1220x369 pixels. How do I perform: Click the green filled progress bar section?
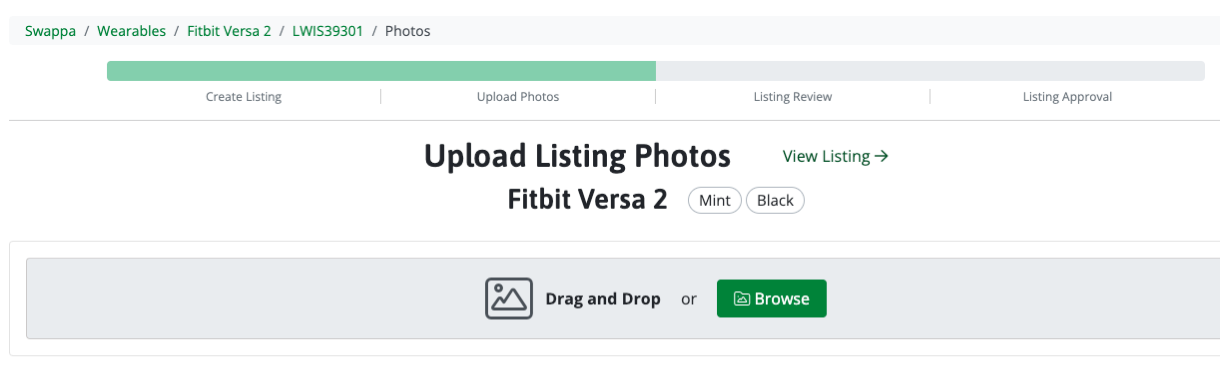click(381, 71)
